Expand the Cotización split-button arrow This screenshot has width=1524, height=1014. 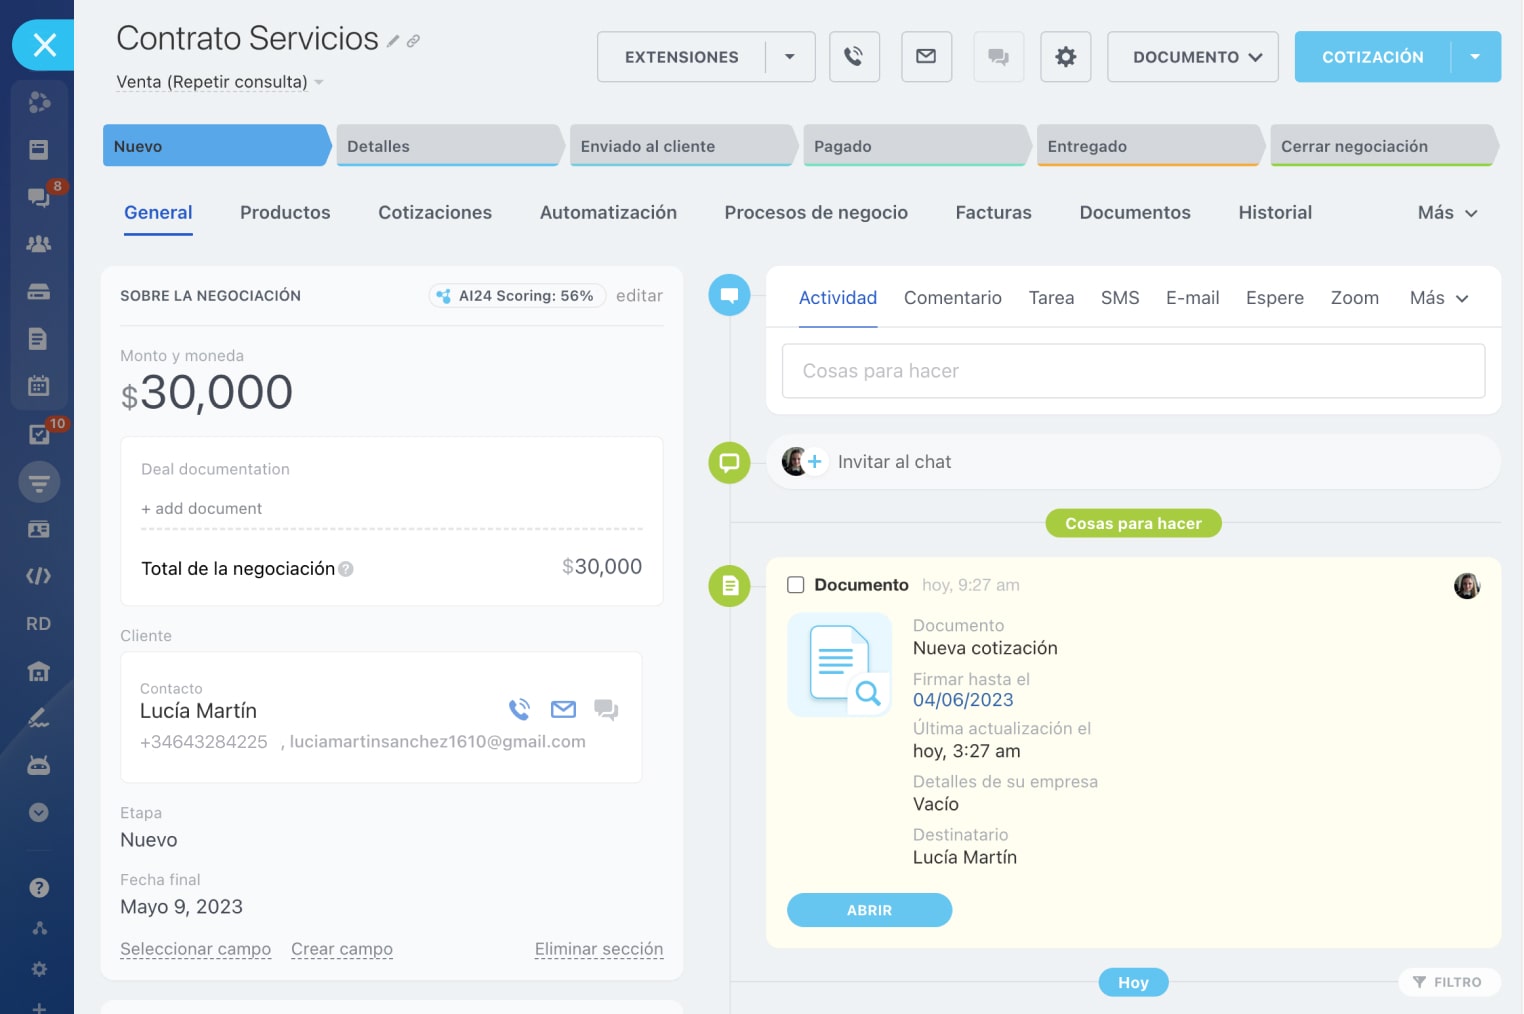click(x=1475, y=57)
